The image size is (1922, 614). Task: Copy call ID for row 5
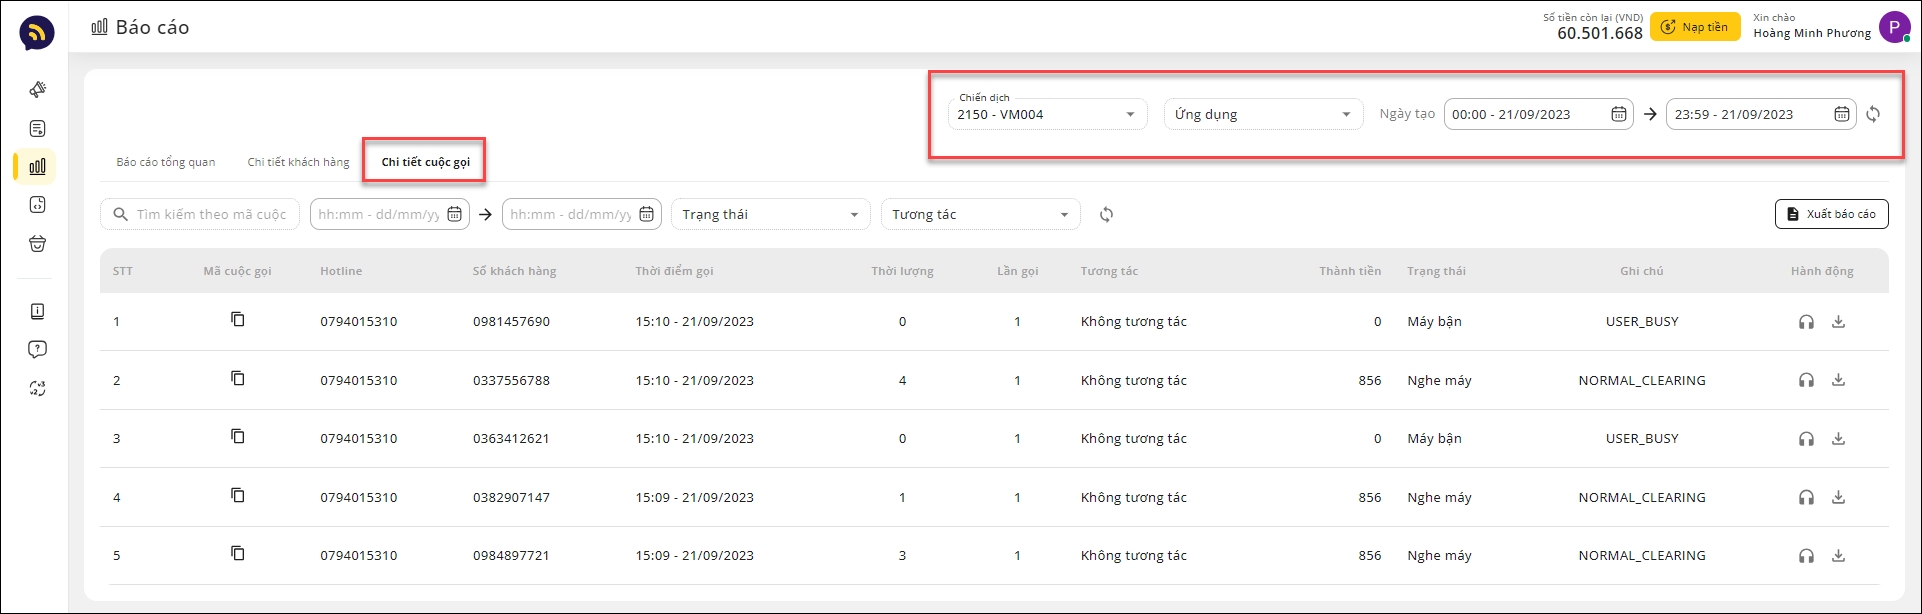tap(237, 554)
